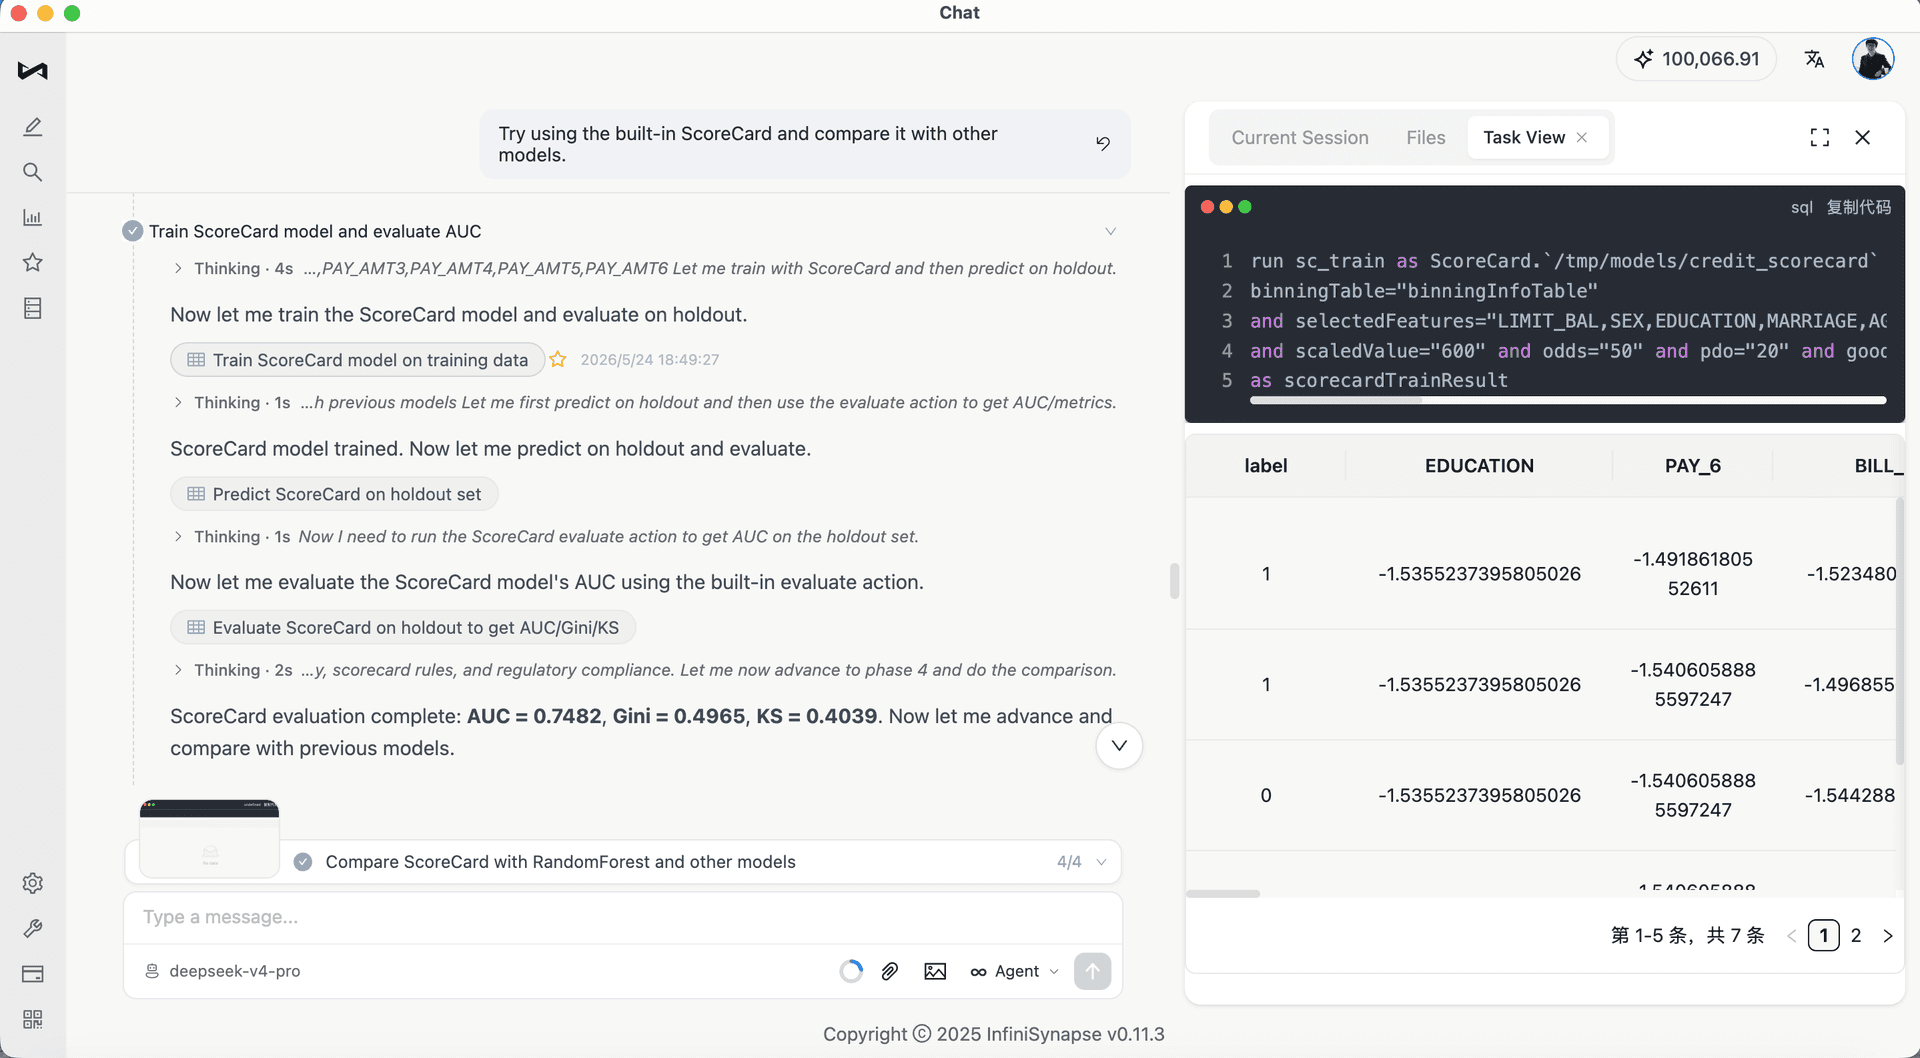Open the language translation icon
The width and height of the screenshot is (1920, 1058).
point(1814,59)
